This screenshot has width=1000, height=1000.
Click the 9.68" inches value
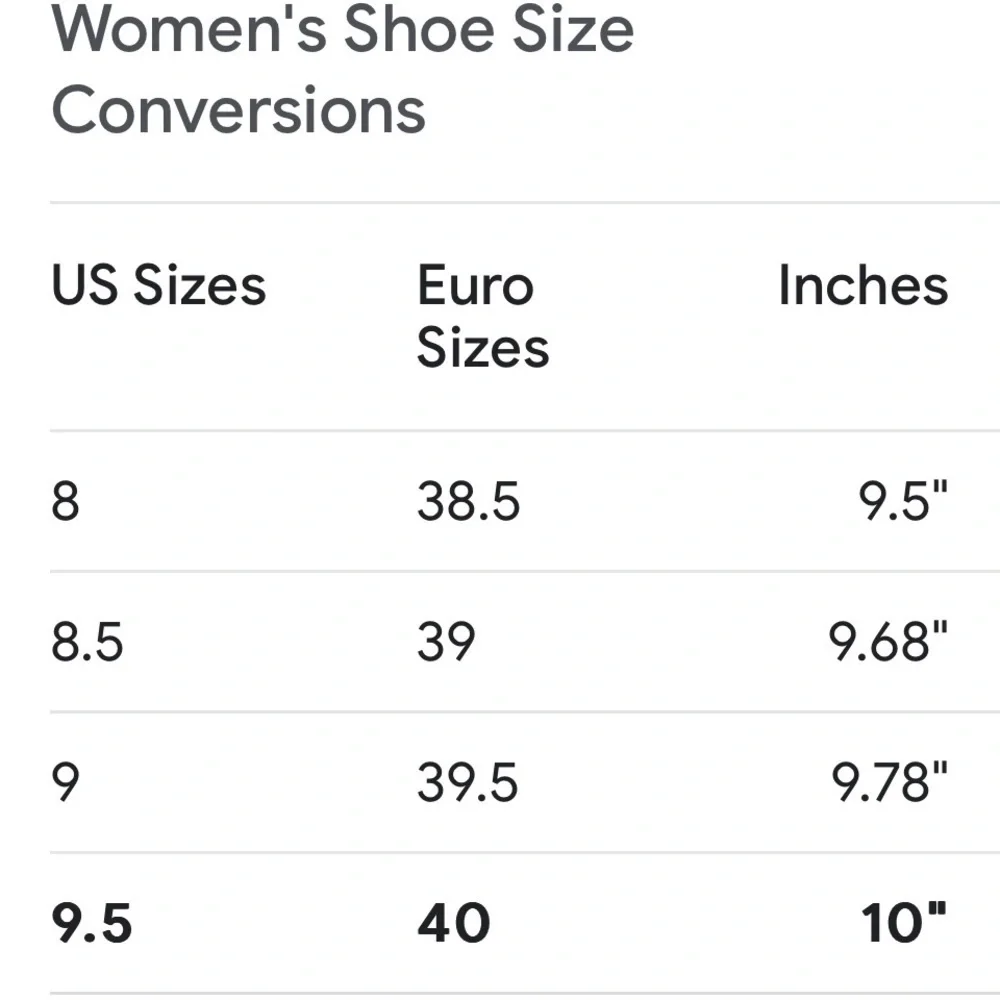(888, 641)
